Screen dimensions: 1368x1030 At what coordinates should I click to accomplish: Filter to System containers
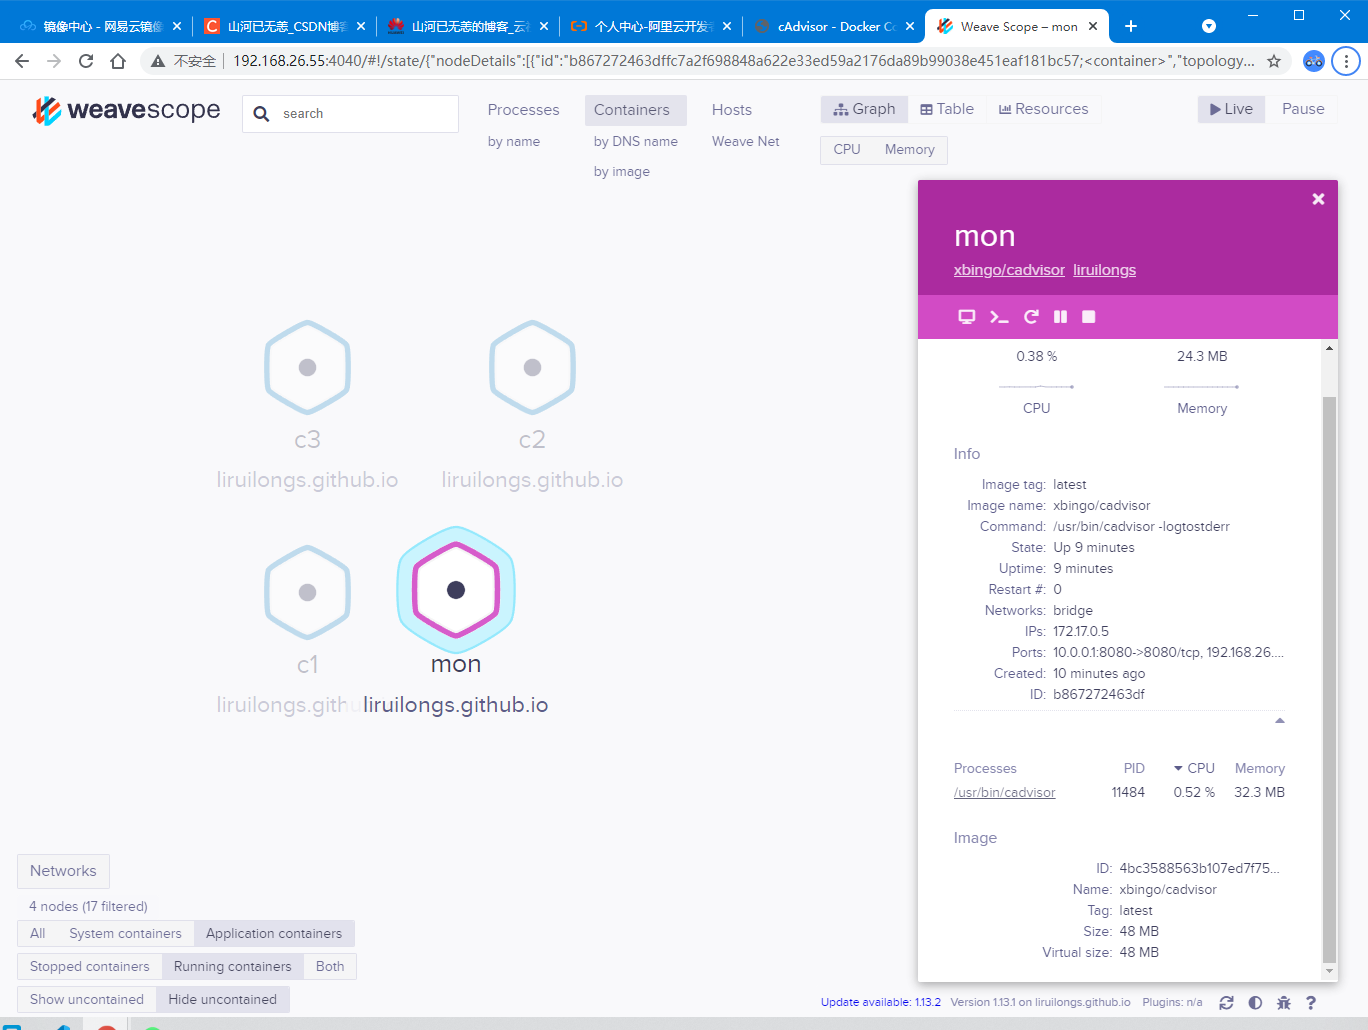coord(126,933)
